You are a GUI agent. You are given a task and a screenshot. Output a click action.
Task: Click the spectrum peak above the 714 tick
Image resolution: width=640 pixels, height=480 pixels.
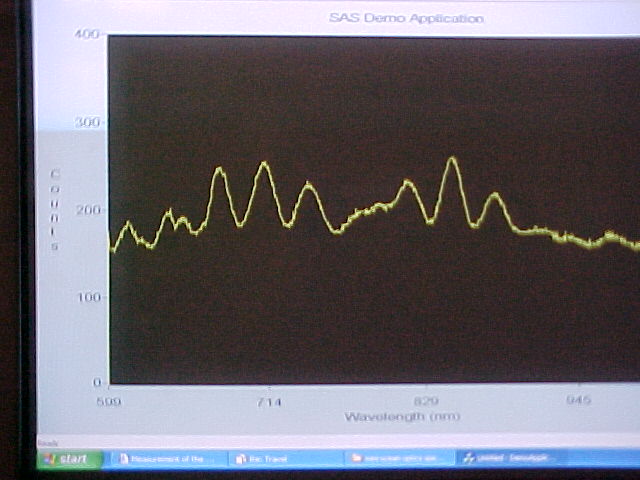coord(264,163)
